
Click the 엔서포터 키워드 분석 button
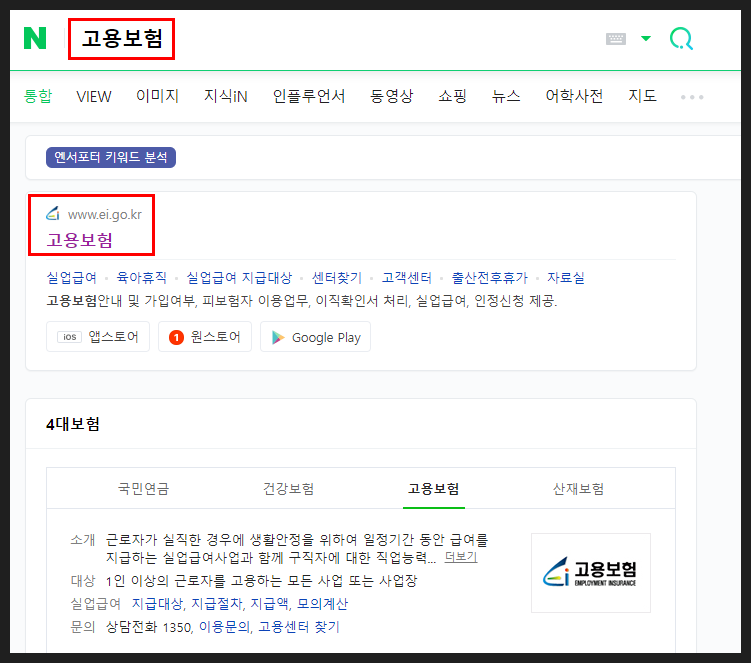(x=111, y=157)
